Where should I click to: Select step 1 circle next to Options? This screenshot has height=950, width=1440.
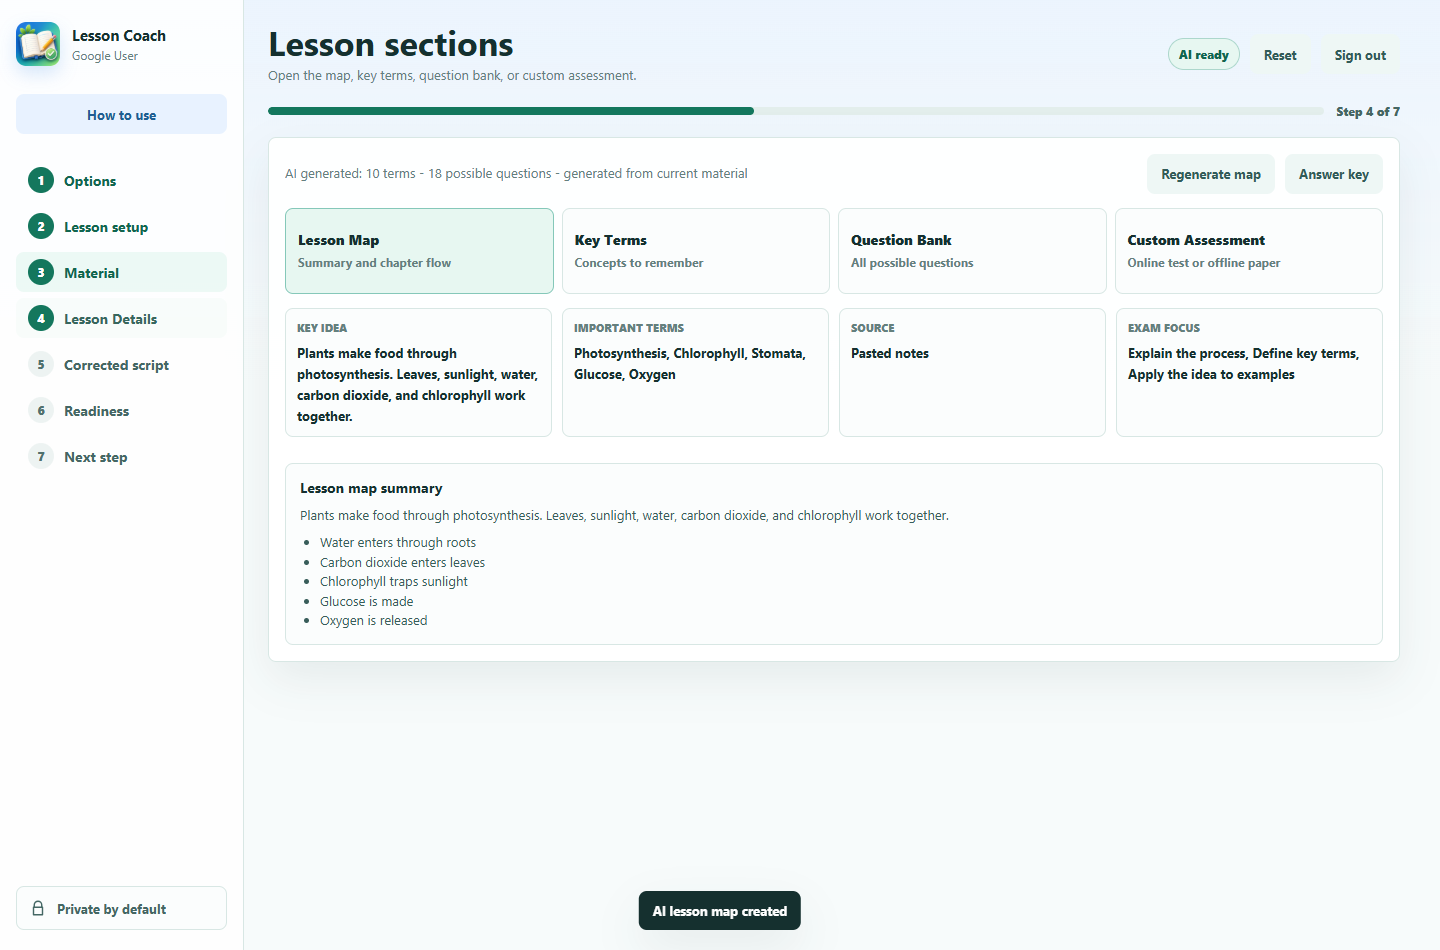(x=41, y=181)
